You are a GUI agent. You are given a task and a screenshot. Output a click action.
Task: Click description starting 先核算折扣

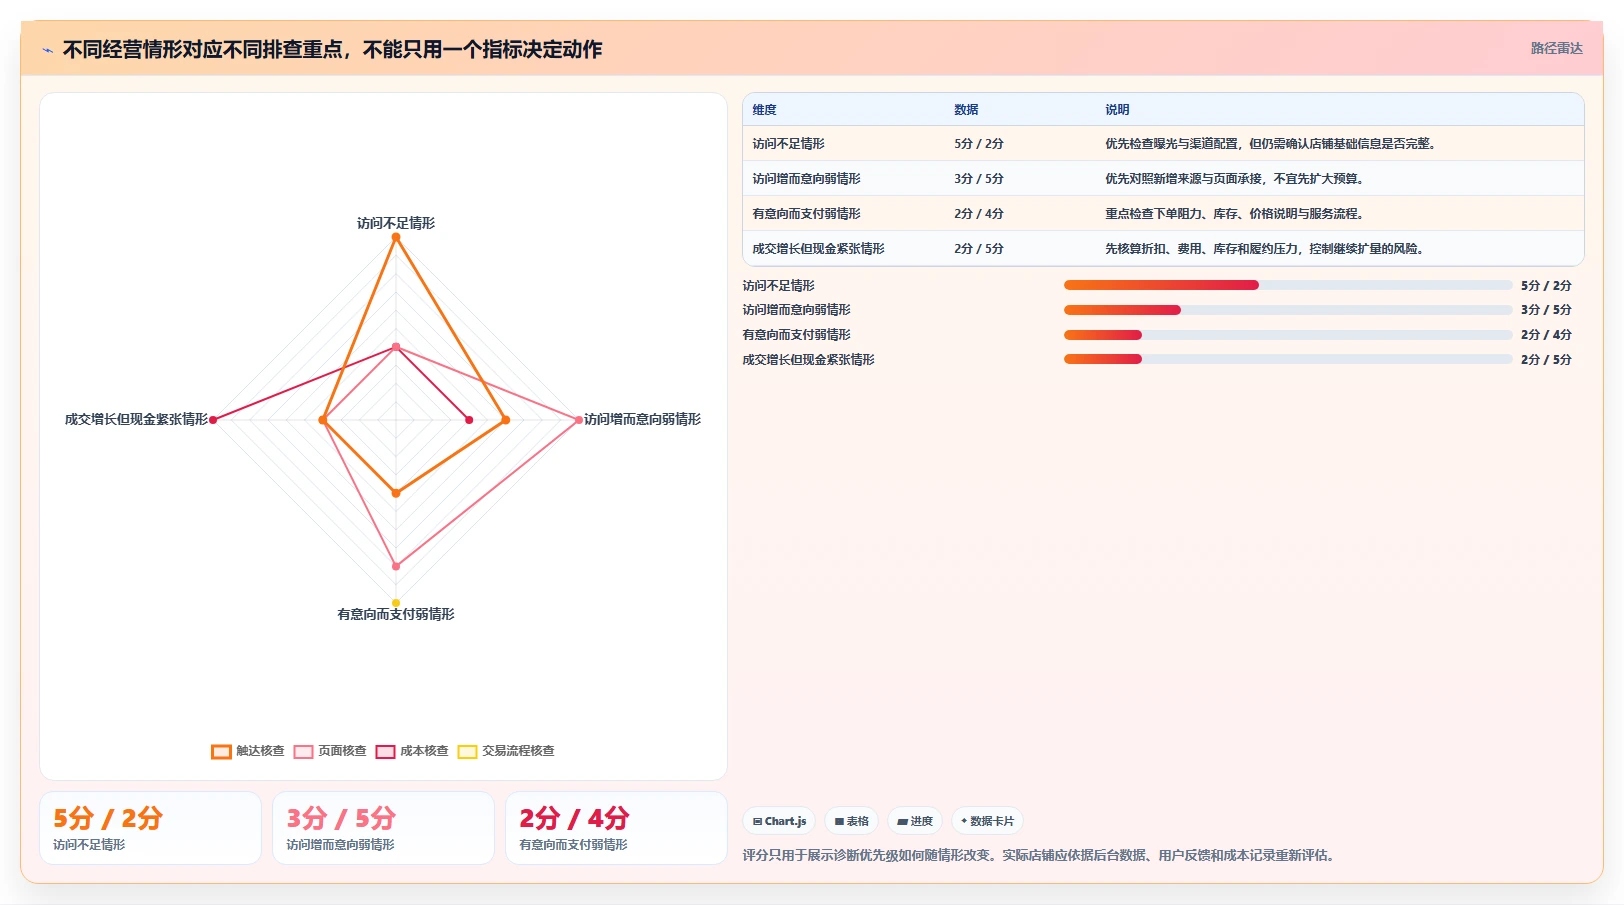tap(1266, 249)
